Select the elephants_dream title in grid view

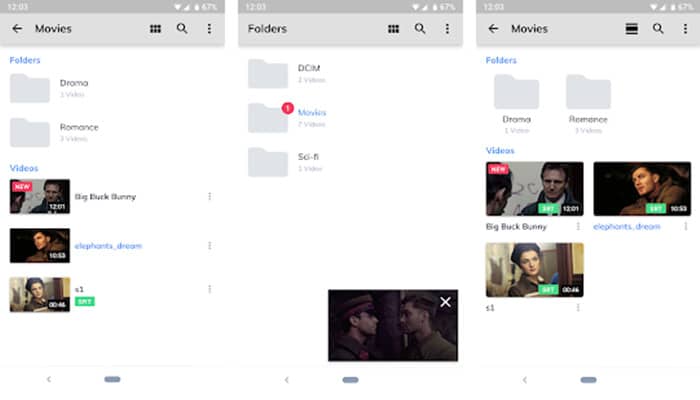coord(627,227)
